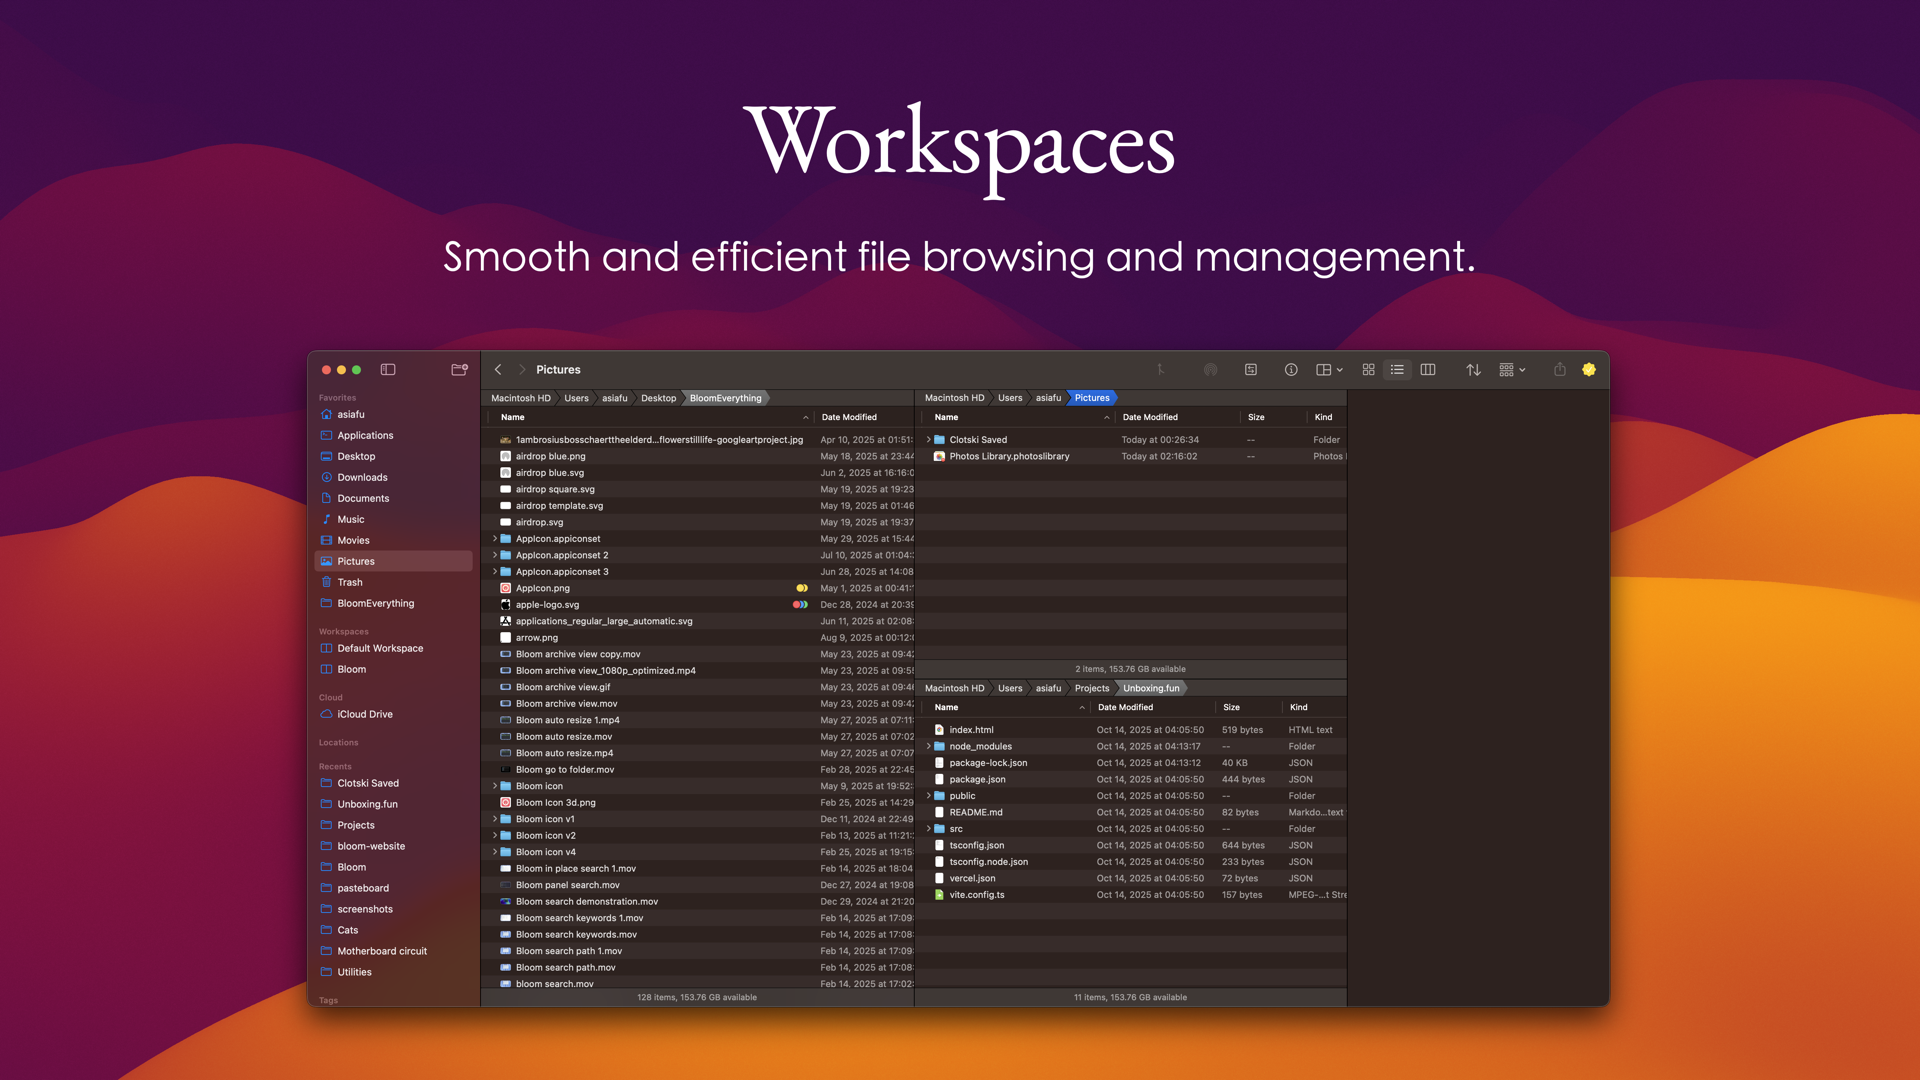Click the share icon in toolbar
Viewport: 1920px width, 1080px height.
coord(1559,370)
